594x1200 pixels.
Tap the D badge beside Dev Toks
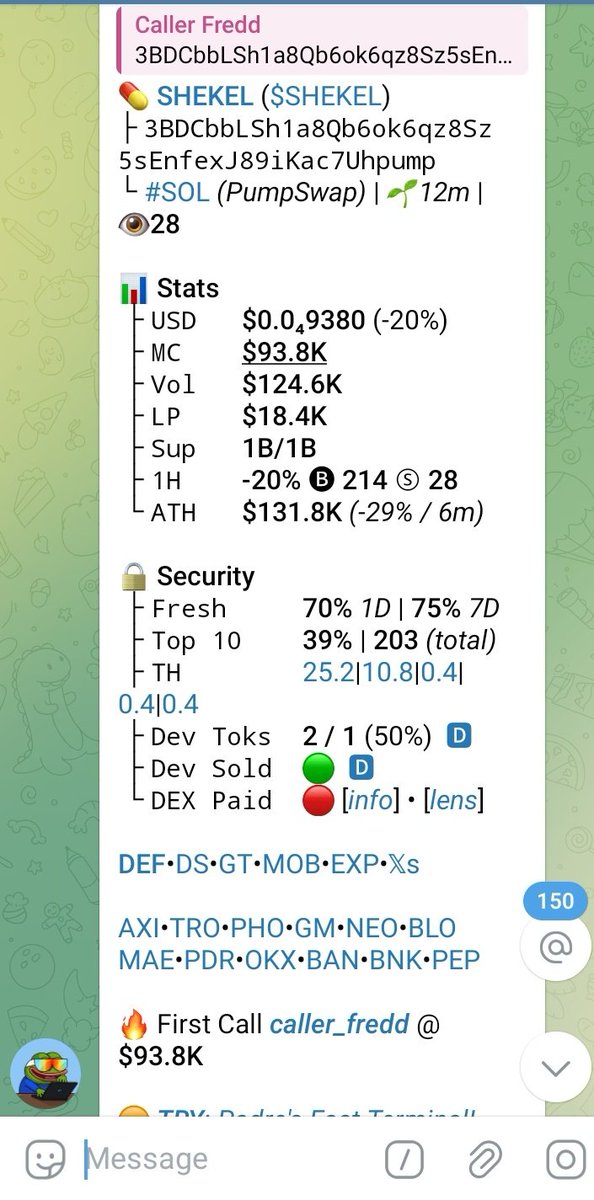pyautogui.click(x=459, y=736)
